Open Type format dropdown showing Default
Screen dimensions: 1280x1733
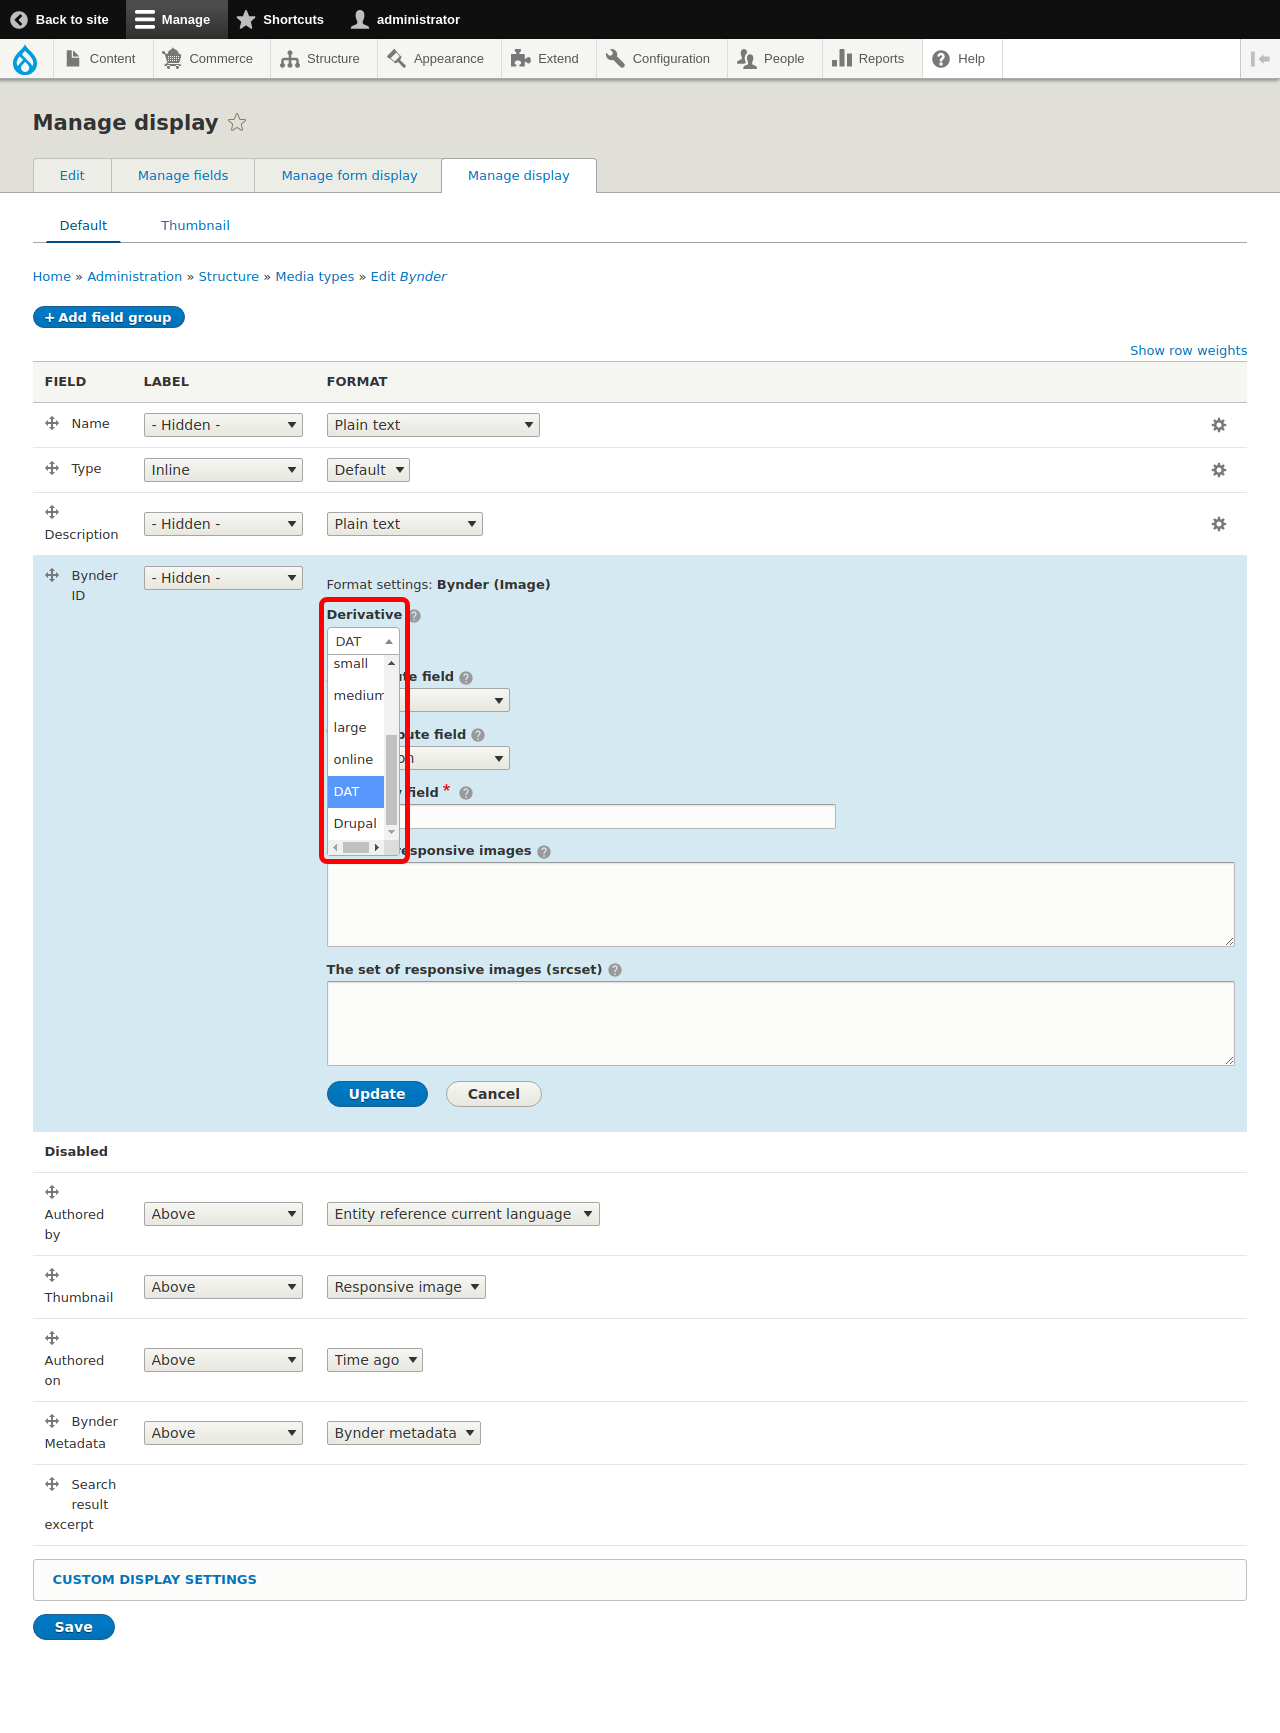pyautogui.click(x=368, y=470)
